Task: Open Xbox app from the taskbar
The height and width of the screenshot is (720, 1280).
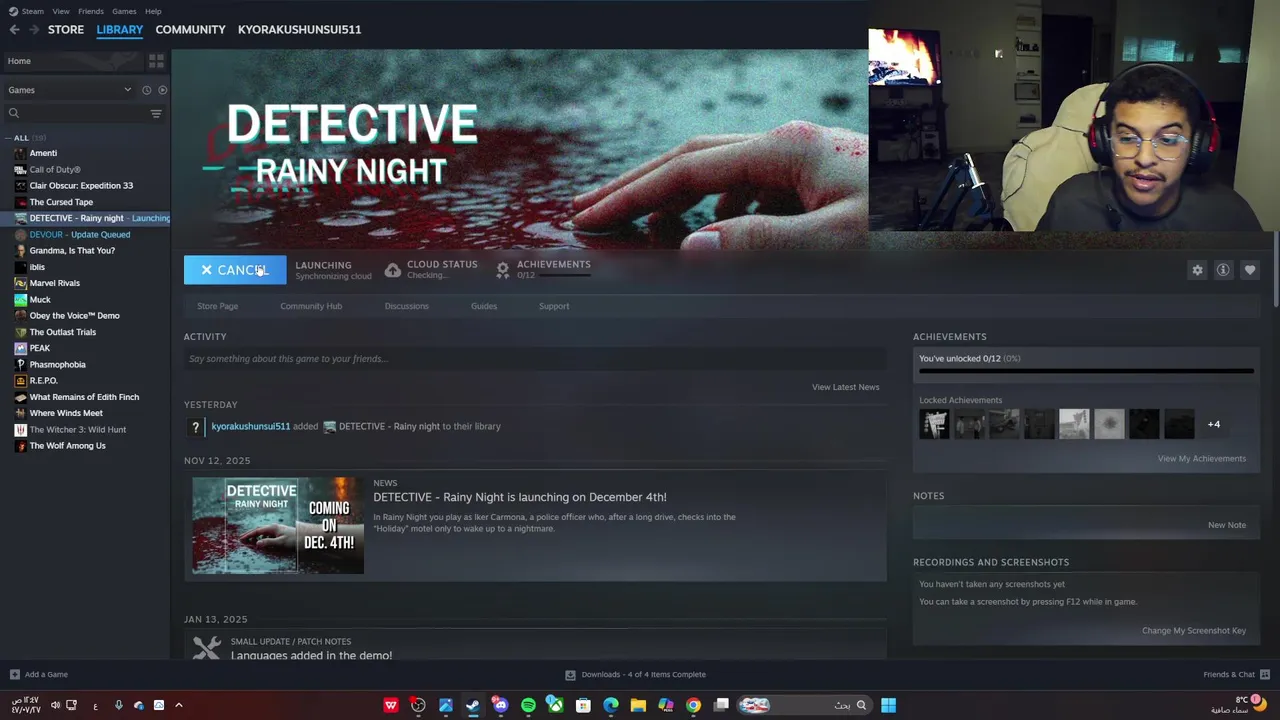Action: [x=555, y=705]
